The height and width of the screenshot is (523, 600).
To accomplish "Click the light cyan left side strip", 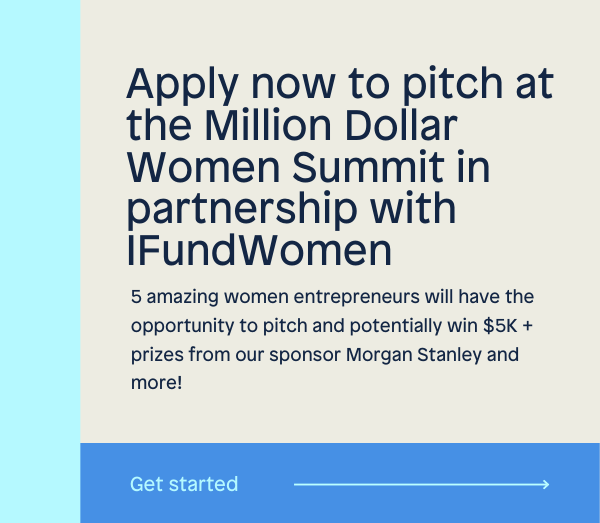I will coord(40,261).
